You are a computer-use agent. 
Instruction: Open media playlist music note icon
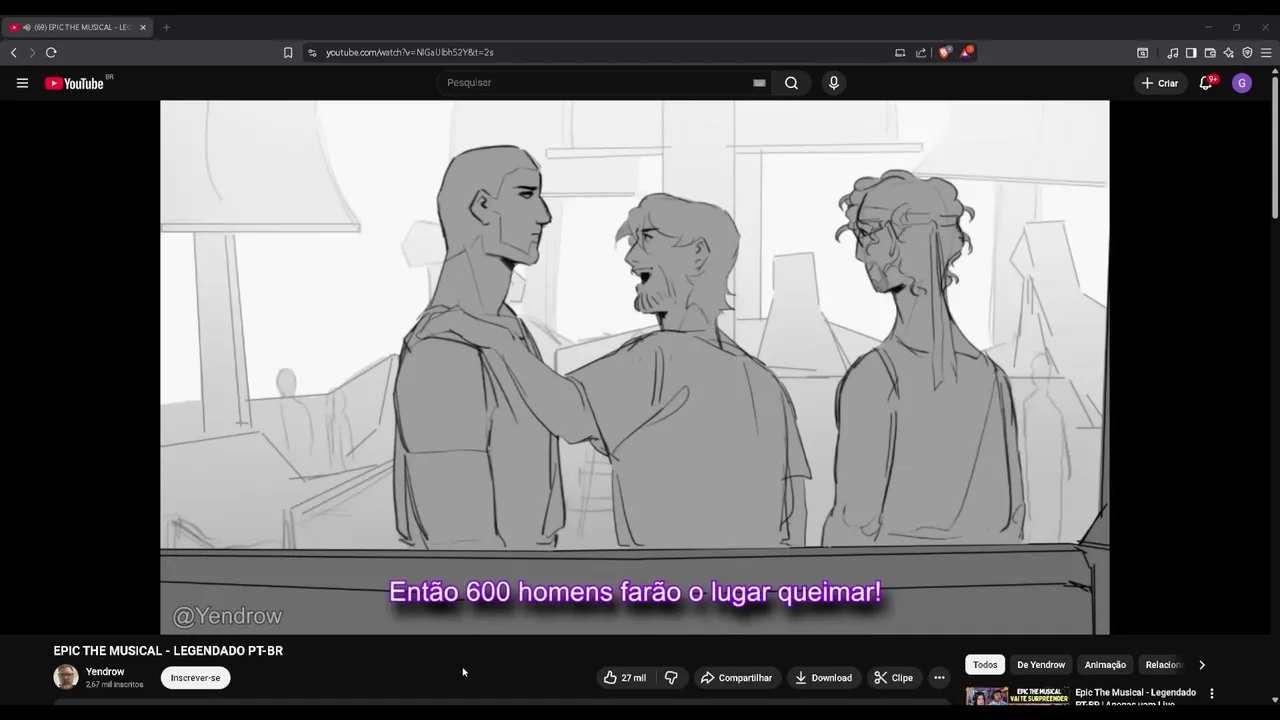(1173, 53)
